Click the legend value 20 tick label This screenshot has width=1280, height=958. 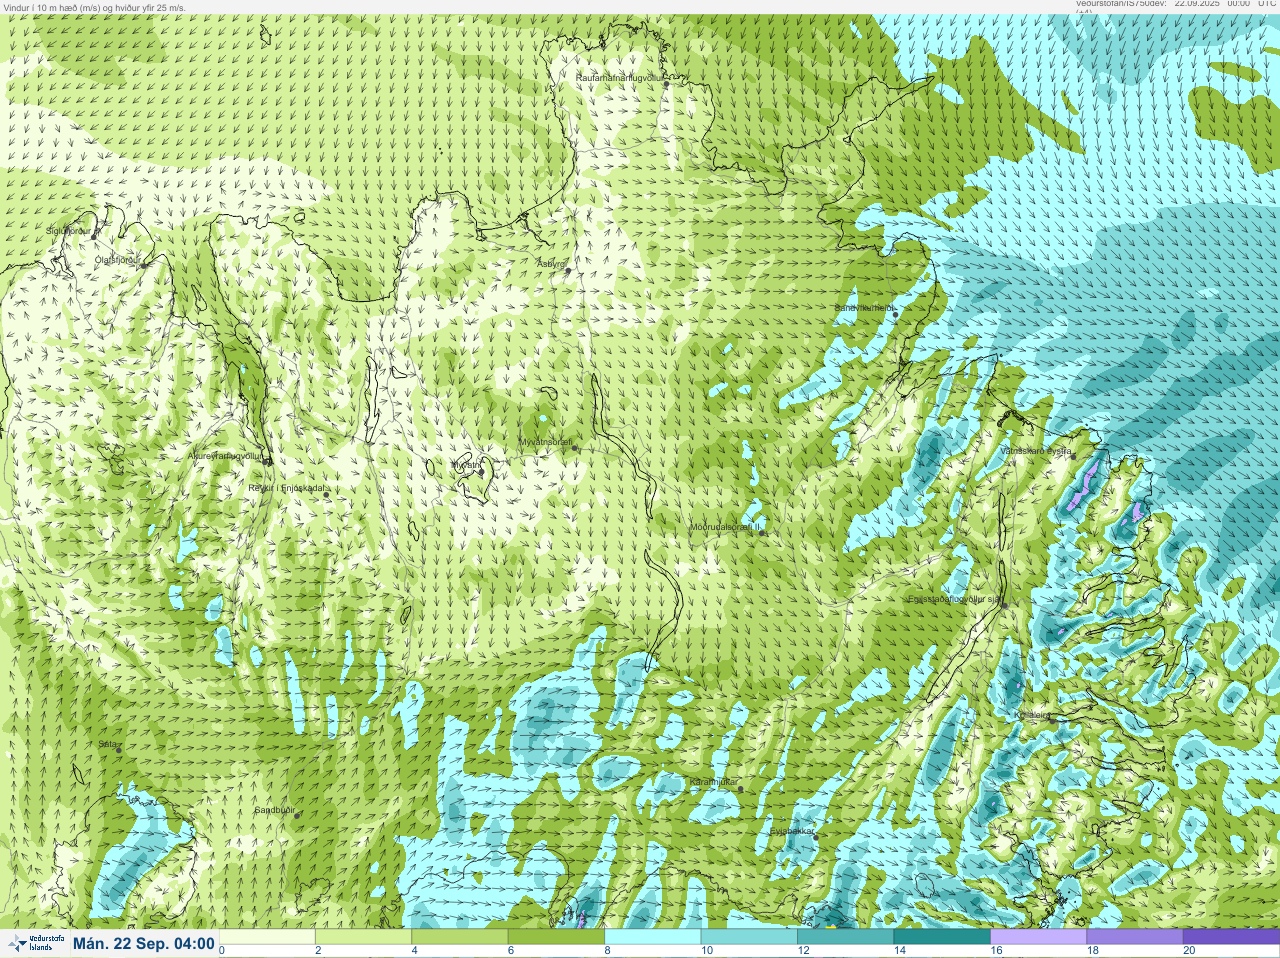1189,951
